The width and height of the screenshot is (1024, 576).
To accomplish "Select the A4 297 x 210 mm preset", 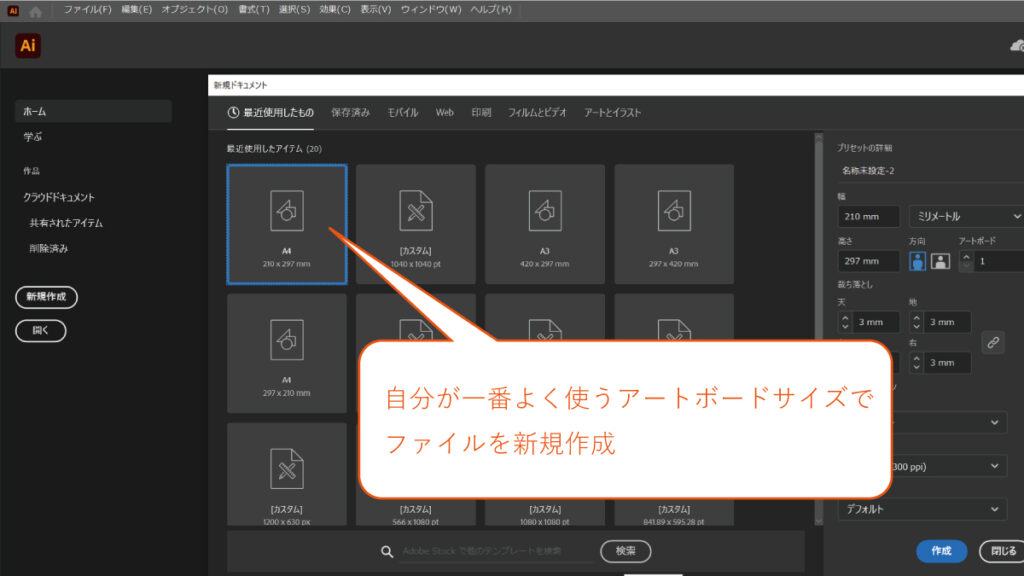I will click(287, 353).
